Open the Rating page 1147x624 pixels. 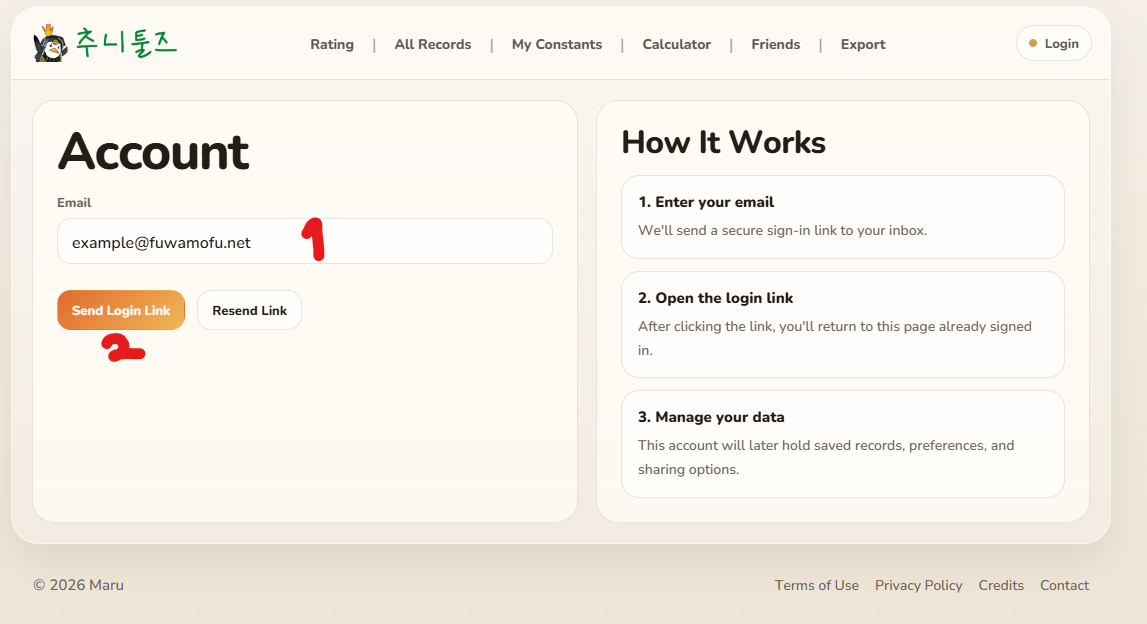point(332,44)
